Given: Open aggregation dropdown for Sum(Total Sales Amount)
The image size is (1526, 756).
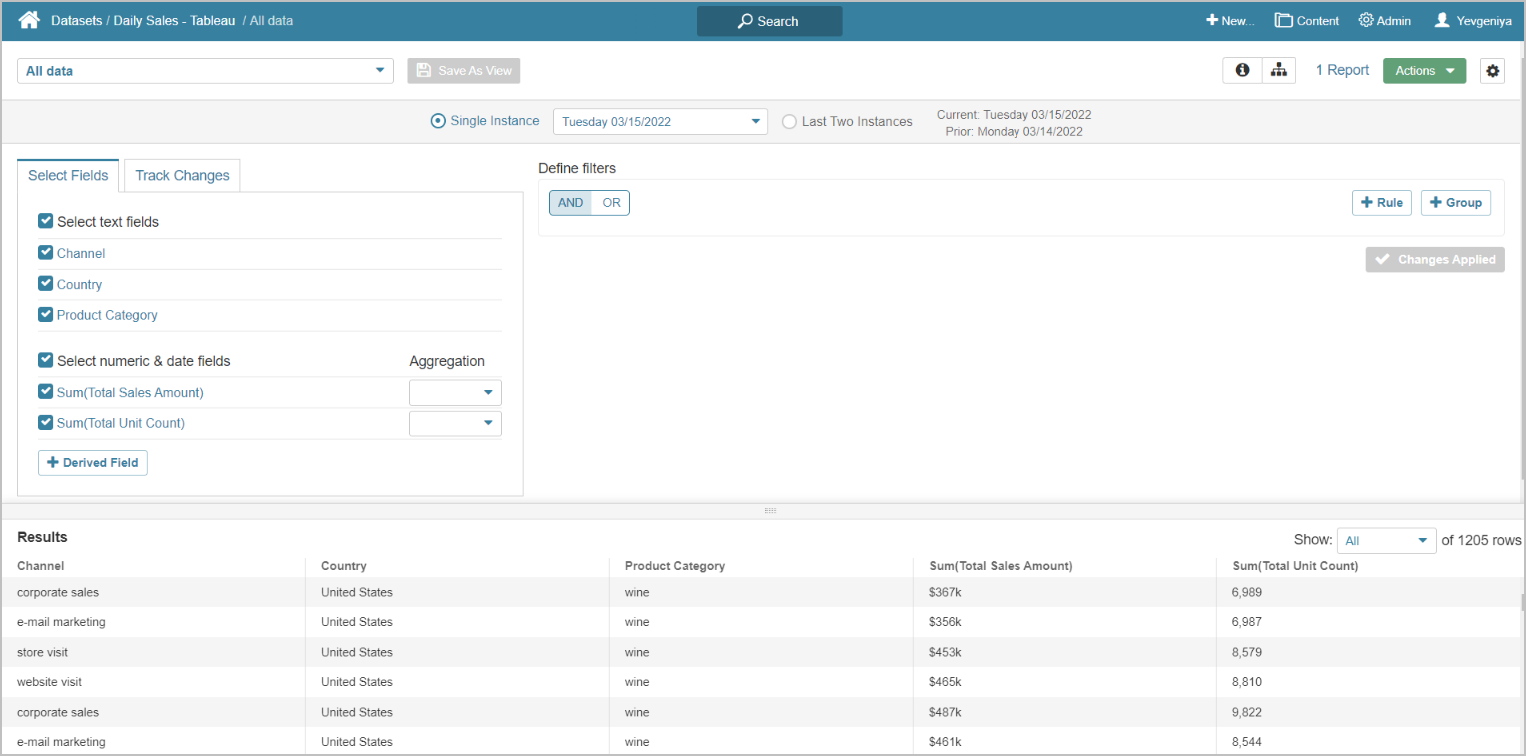Looking at the screenshot, I should [455, 393].
